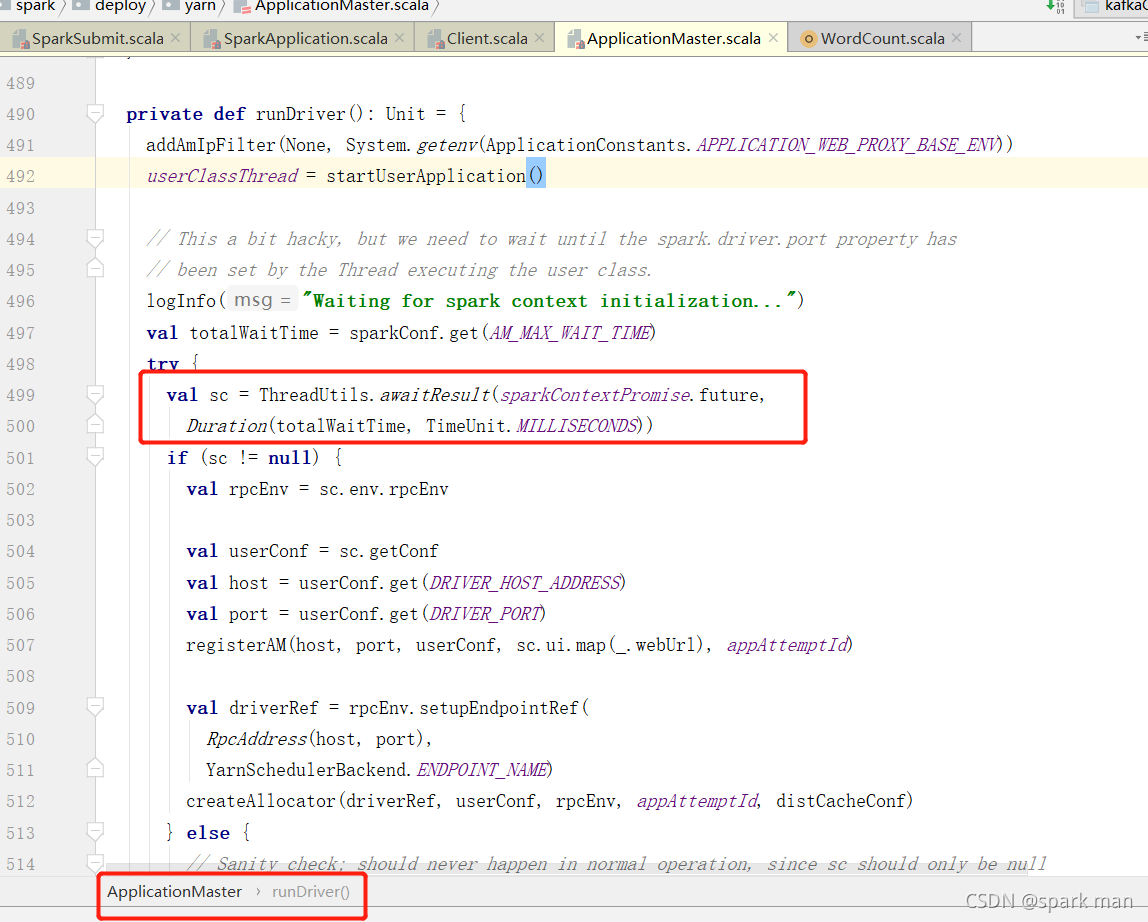Click the runDriver method name in declaration
This screenshot has width=1148, height=922.
coord(300,114)
